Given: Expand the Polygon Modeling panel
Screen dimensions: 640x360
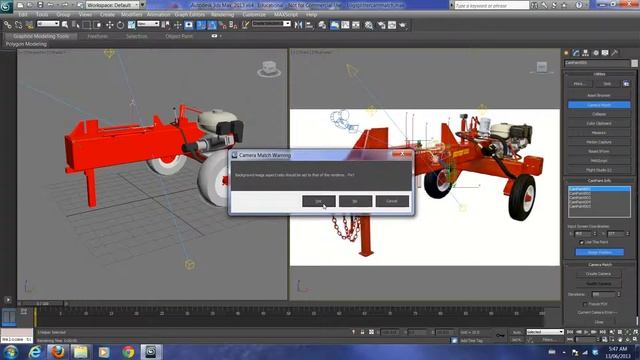Looking at the screenshot, I should coord(26,44).
